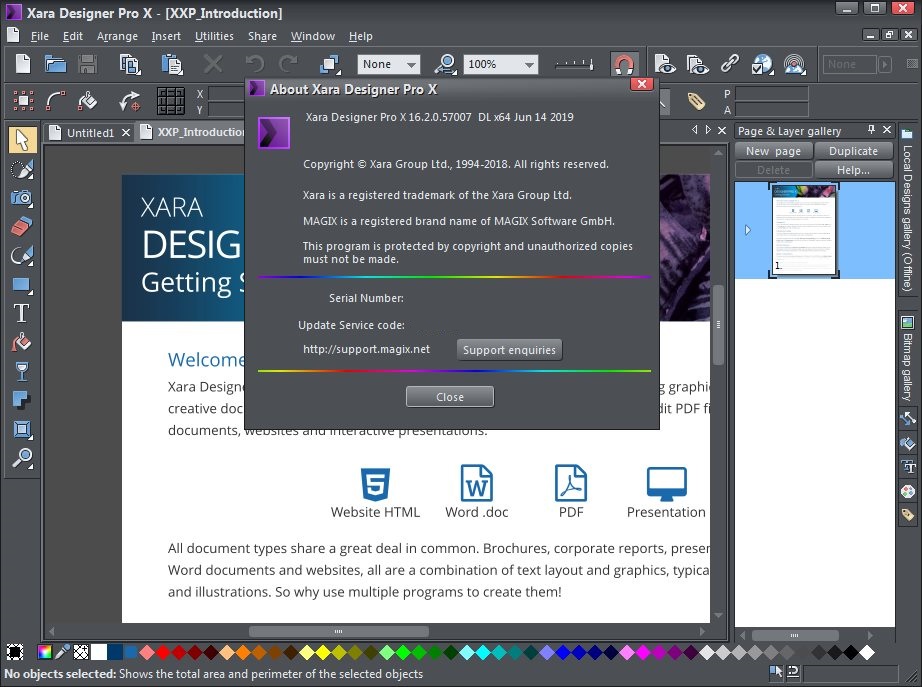The height and width of the screenshot is (687, 922).
Task: Open the 100% zoom dropdown
Action: pyautogui.click(x=500, y=64)
